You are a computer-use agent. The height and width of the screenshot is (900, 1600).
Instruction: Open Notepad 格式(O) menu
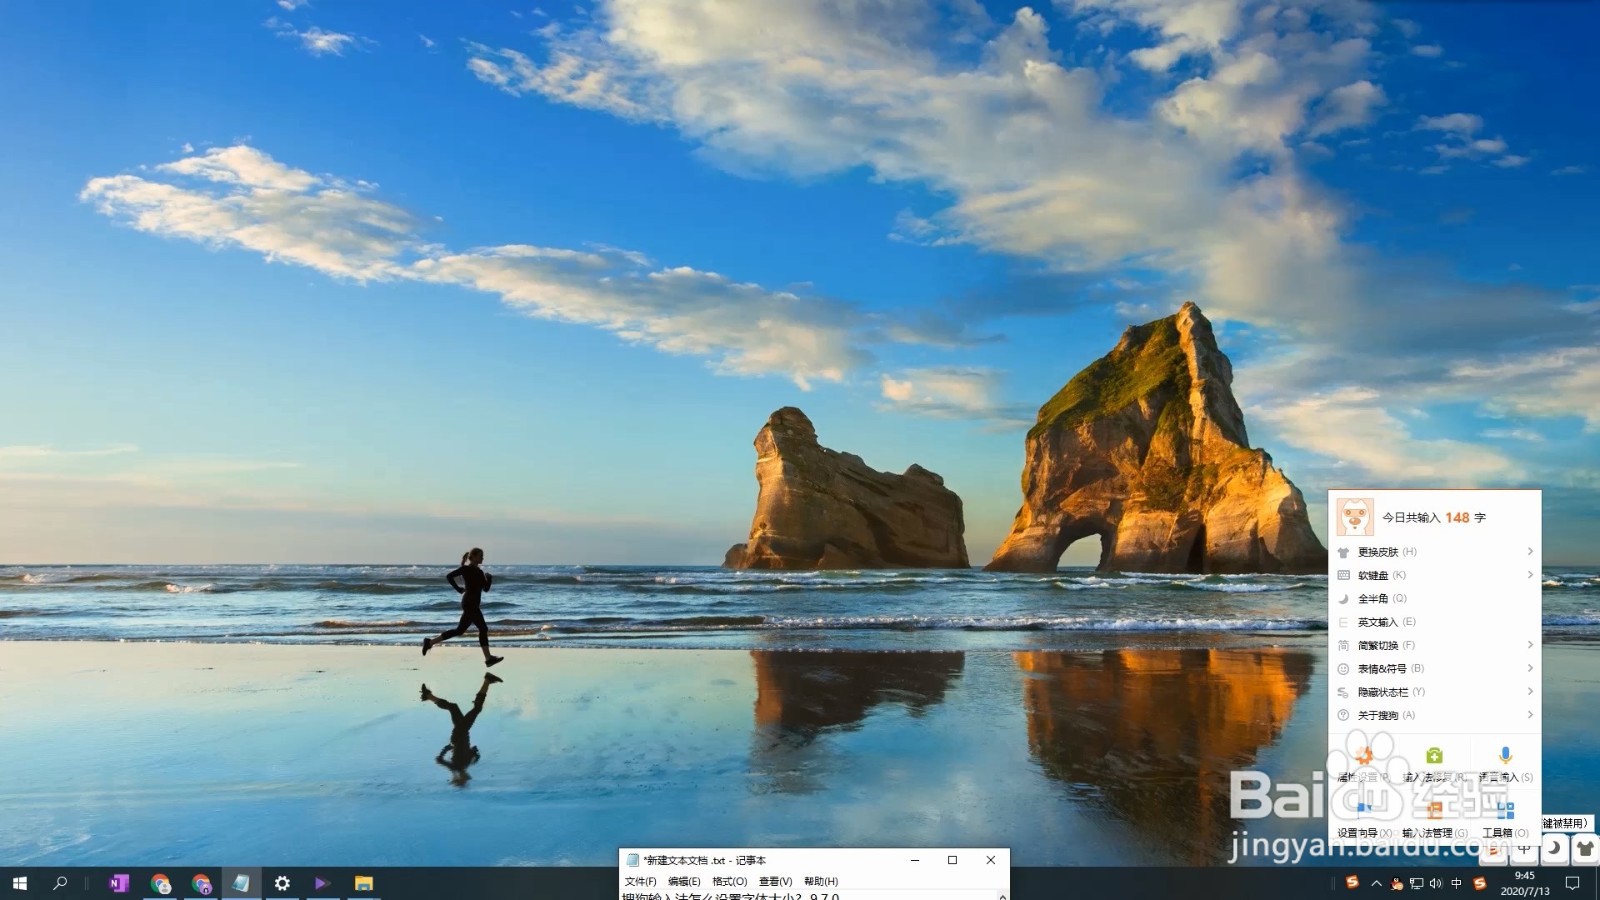coord(729,881)
